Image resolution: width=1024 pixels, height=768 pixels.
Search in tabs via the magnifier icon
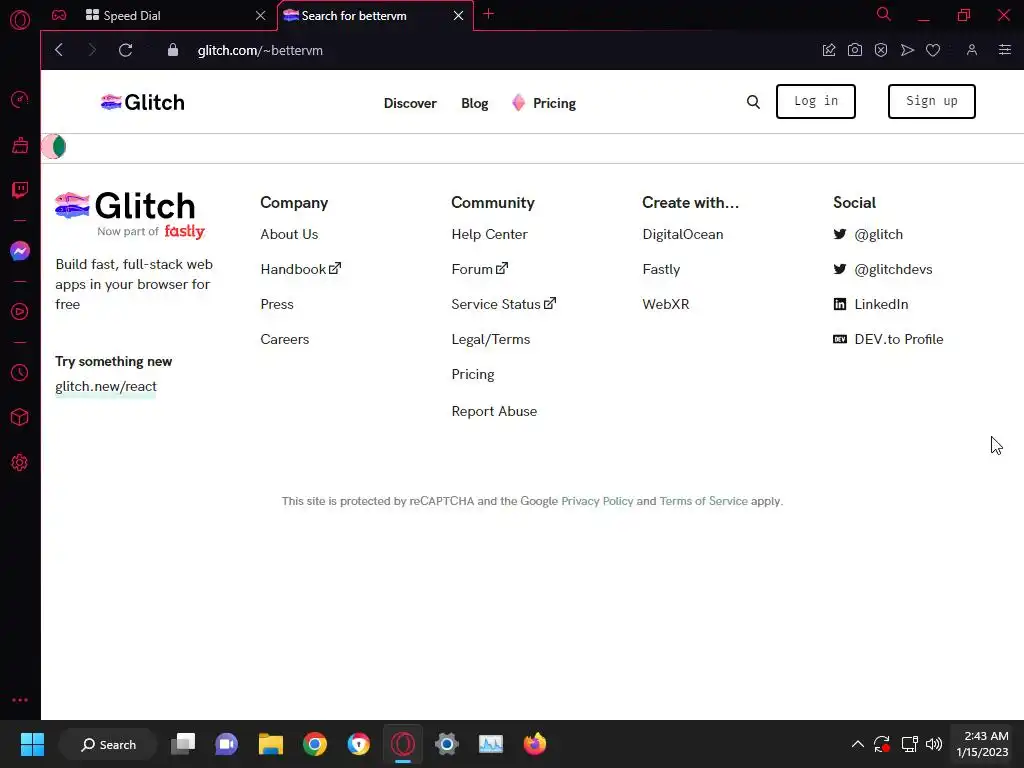point(883,14)
